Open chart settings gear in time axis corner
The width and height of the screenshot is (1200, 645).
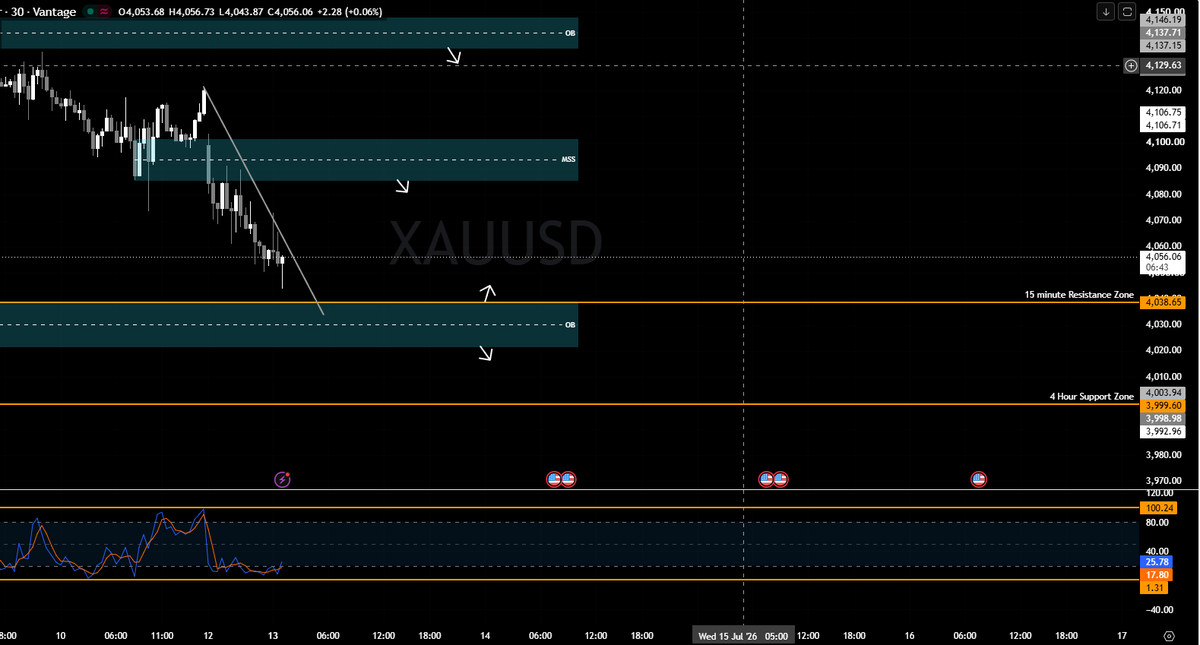click(x=1169, y=635)
